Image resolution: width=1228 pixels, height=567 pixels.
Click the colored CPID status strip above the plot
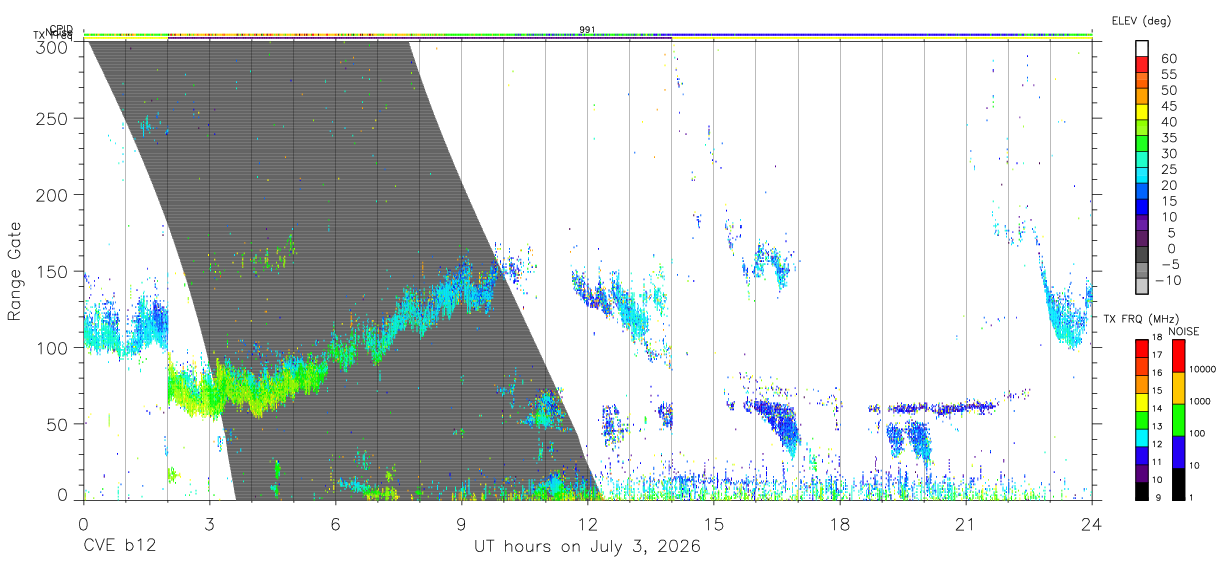[588, 35]
